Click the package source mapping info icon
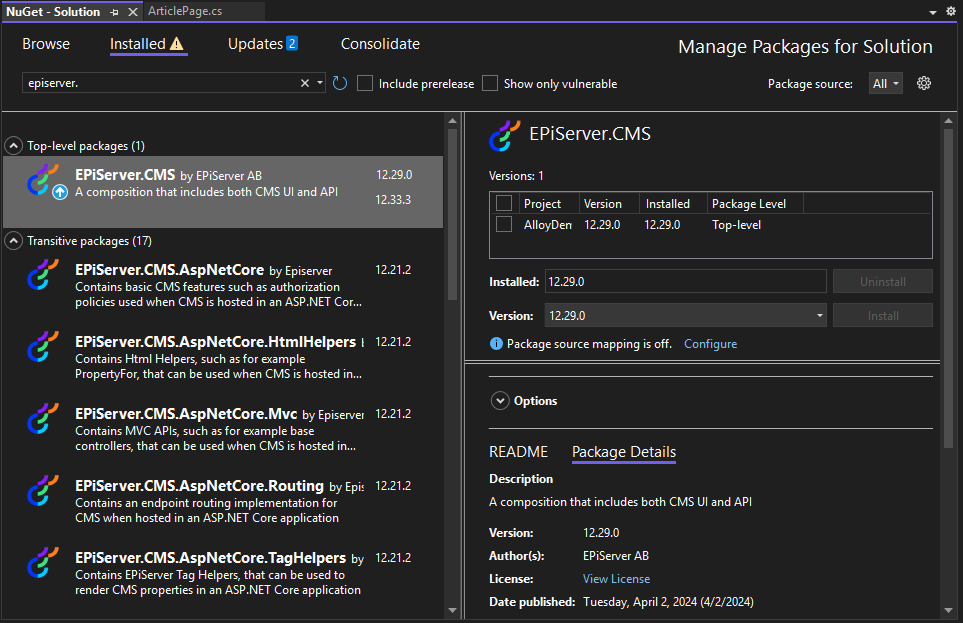Screen dimensions: 963x623 coord(496,344)
